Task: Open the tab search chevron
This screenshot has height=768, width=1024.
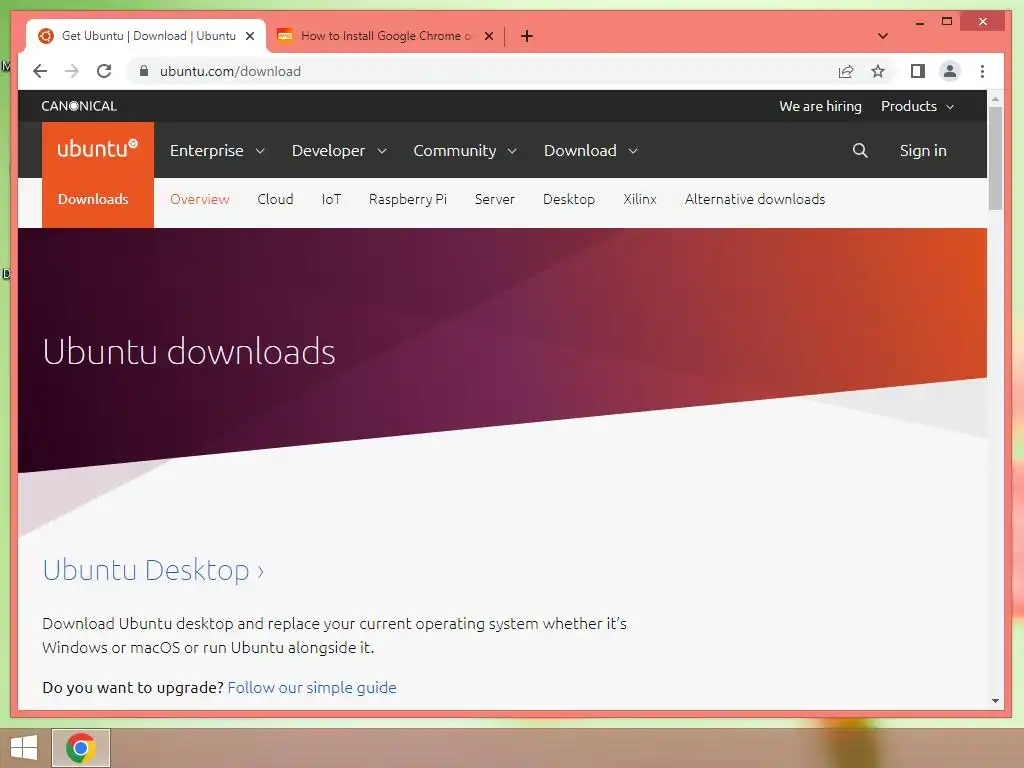Action: click(882, 36)
